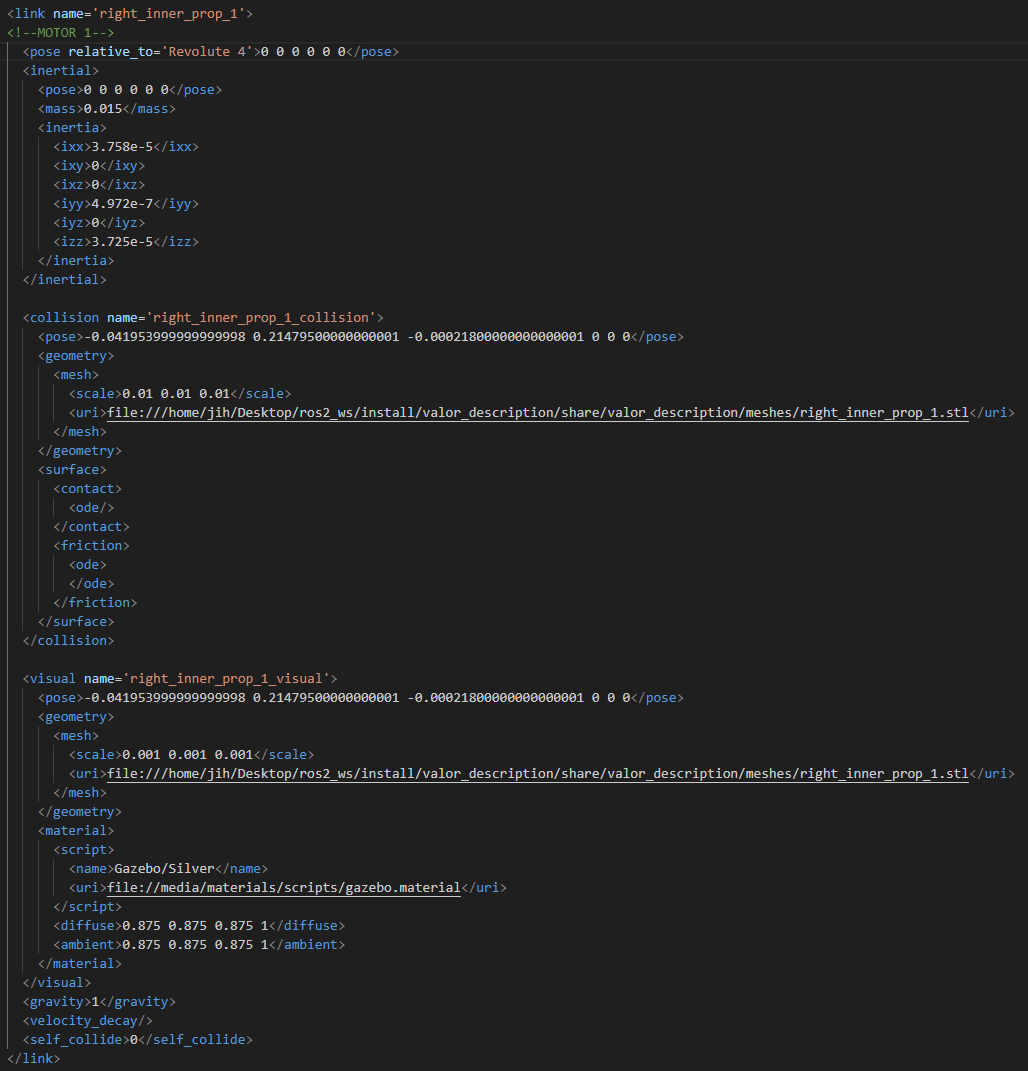Viewport: 1028px width, 1071px height.
Task: Click the velocity_decay tag
Action: (87, 1020)
